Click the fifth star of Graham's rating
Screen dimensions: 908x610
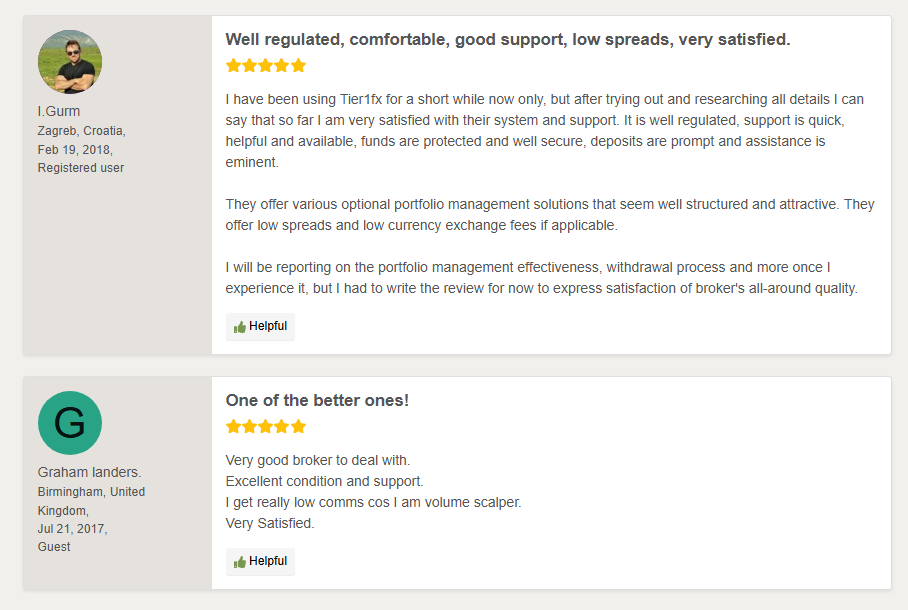298,427
